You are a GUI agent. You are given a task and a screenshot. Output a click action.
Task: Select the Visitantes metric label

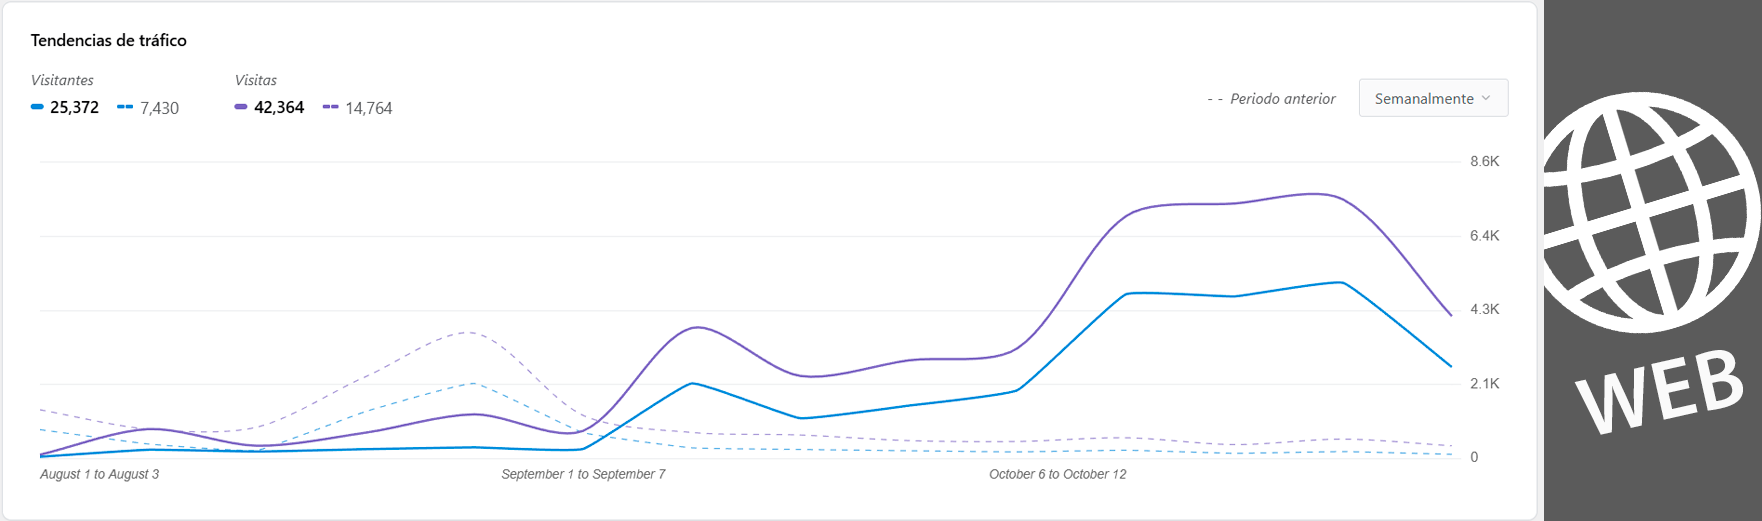pyautogui.click(x=62, y=80)
